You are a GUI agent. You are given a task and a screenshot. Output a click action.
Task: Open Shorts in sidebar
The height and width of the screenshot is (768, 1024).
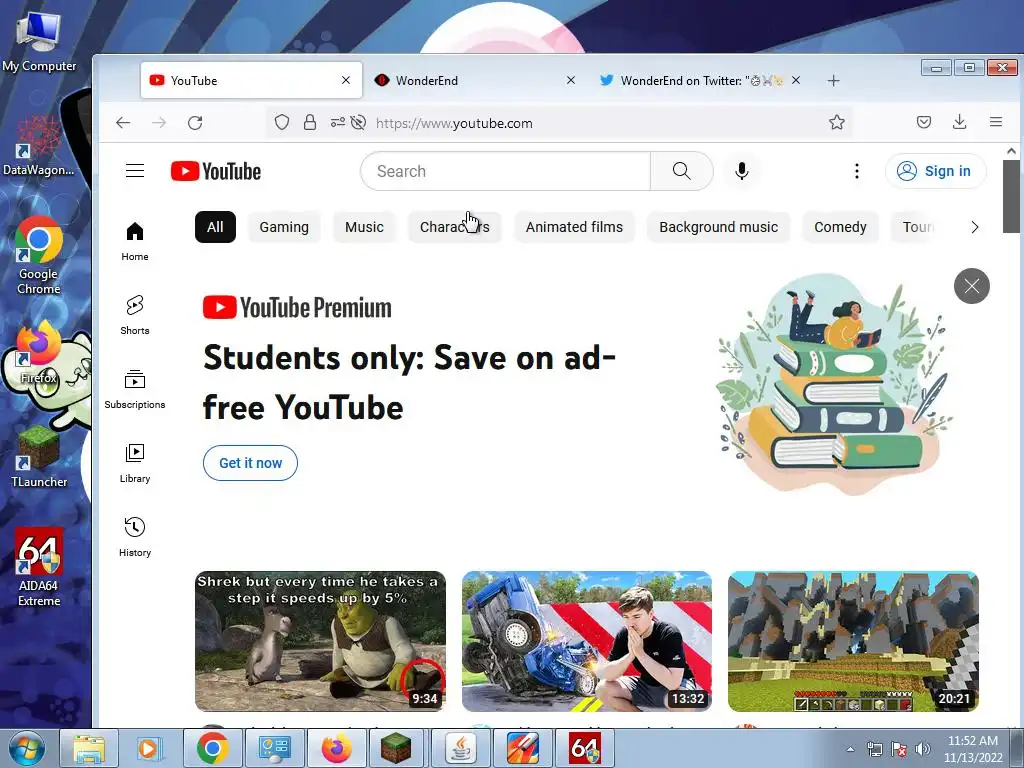pyautogui.click(x=135, y=315)
